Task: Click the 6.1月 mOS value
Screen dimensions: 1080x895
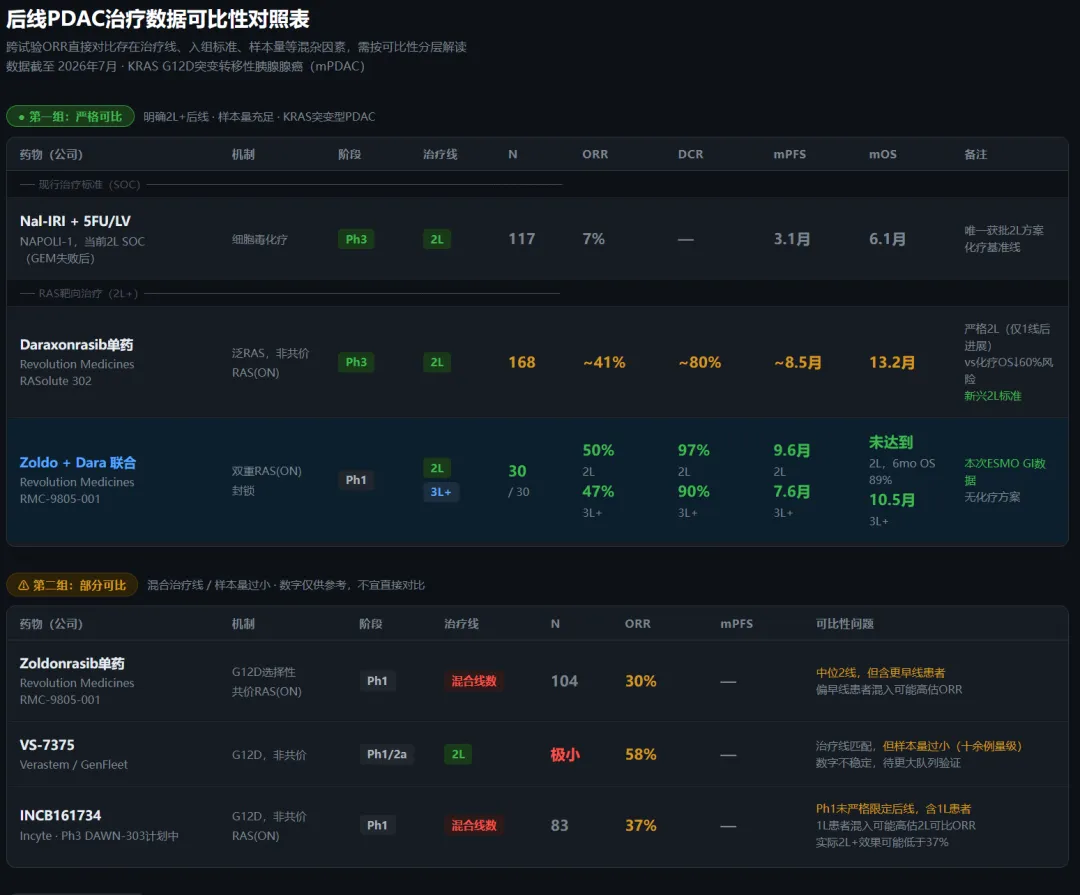Action: click(887, 239)
